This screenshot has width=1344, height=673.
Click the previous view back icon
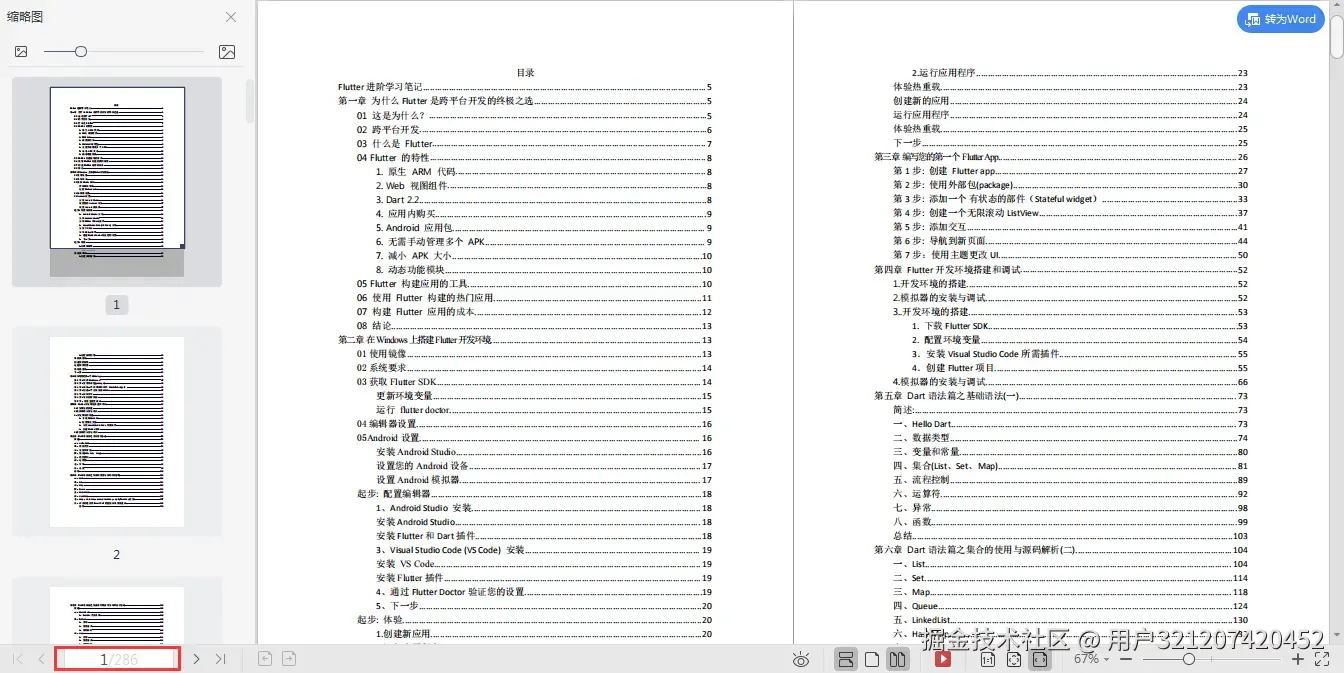point(265,659)
